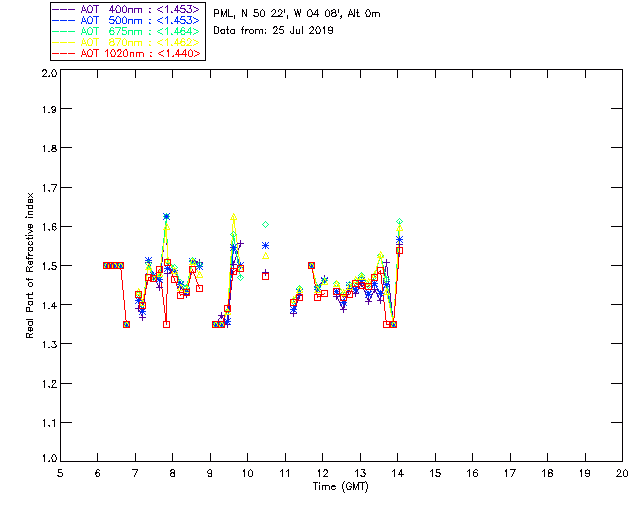The image size is (640, 512).
Task: Click the blue asterisk peak just before 8 hours
Action: pyautogui.click(x=166, y=216)
